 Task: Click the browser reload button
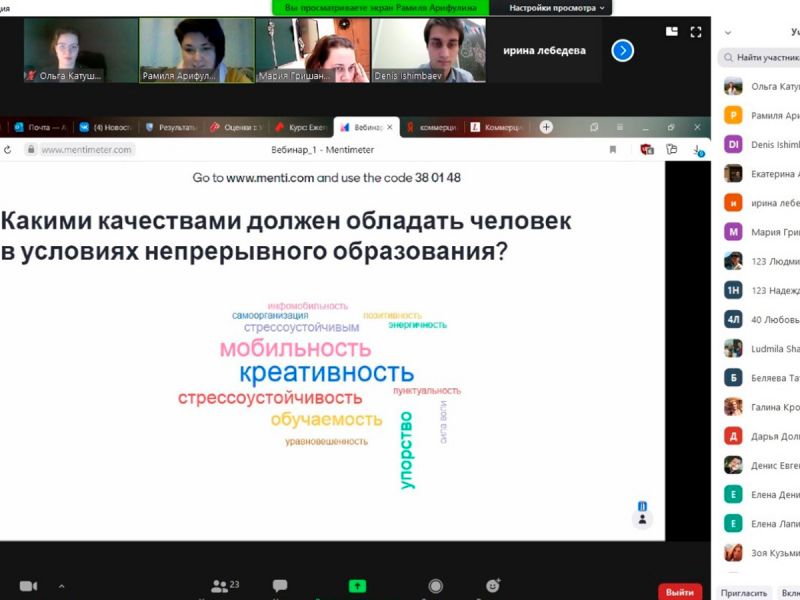[8, 150]
